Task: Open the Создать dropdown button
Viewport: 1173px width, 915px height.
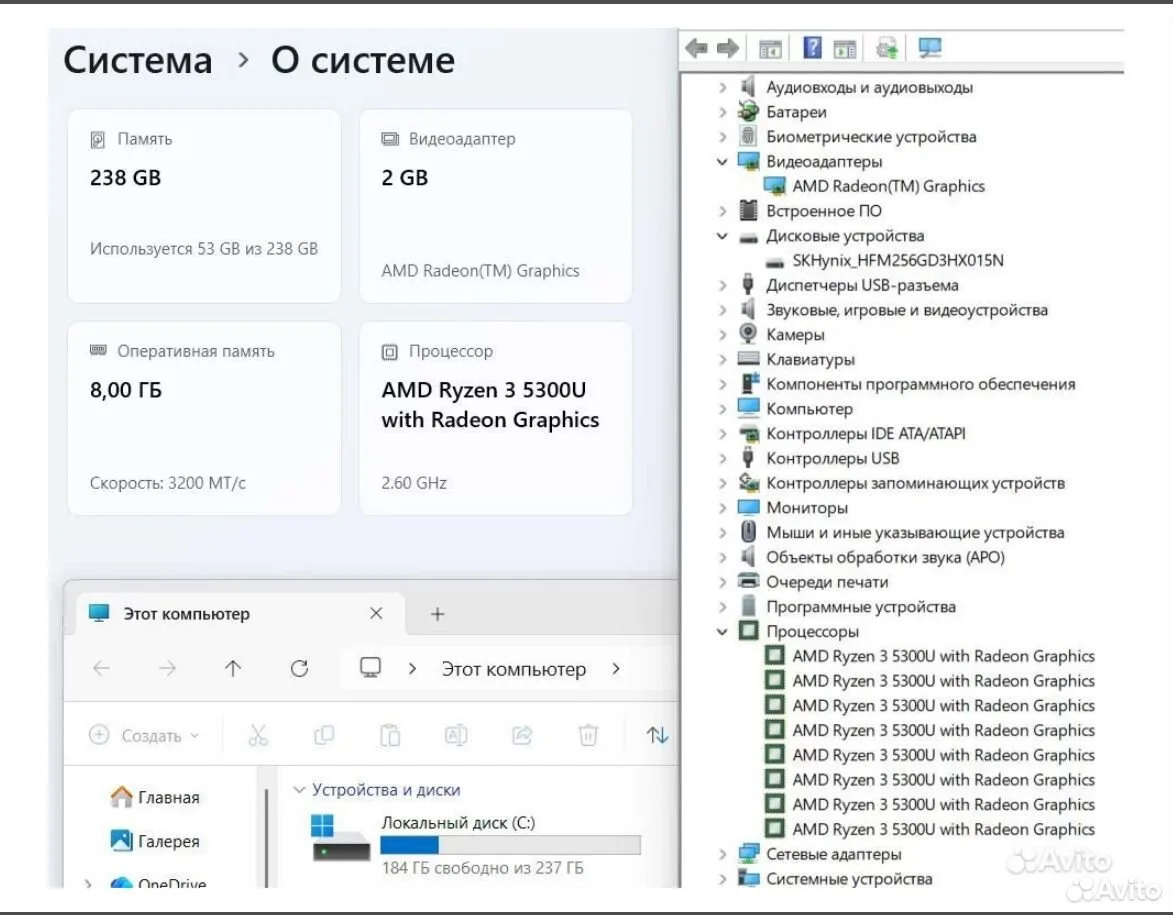Action: (144, 735)
